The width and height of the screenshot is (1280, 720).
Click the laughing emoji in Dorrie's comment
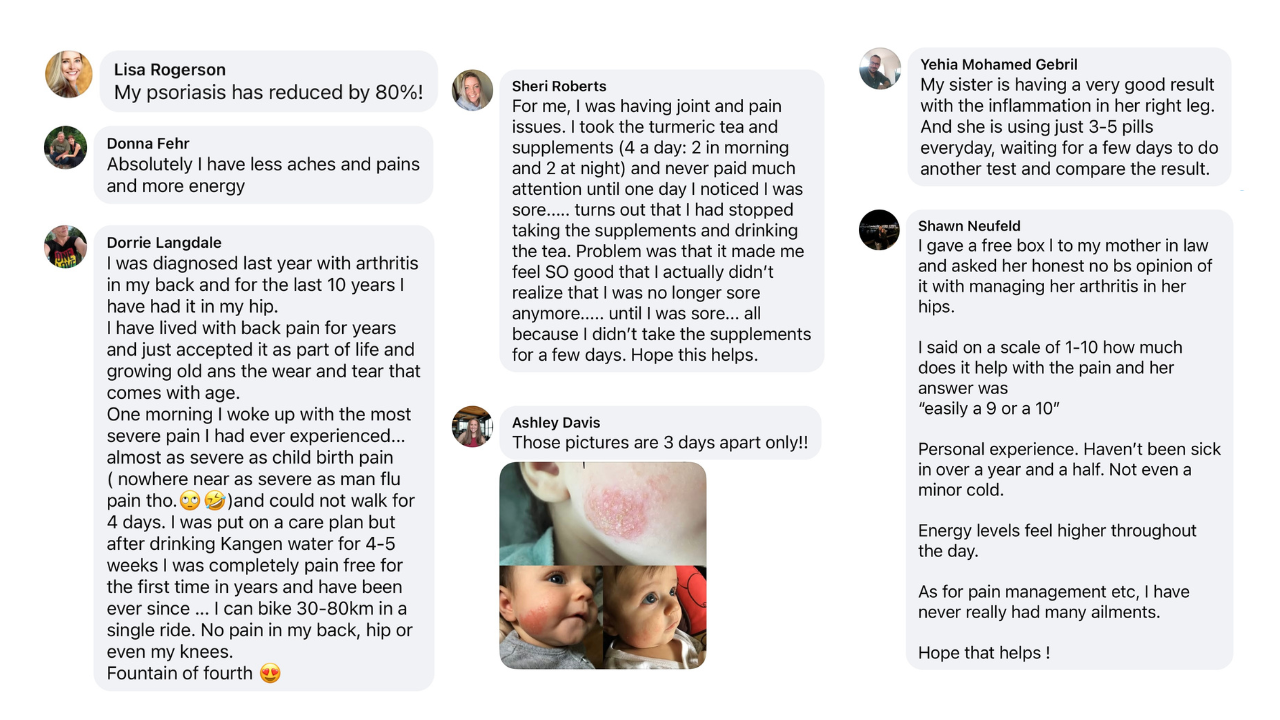(x=213, y=501)
